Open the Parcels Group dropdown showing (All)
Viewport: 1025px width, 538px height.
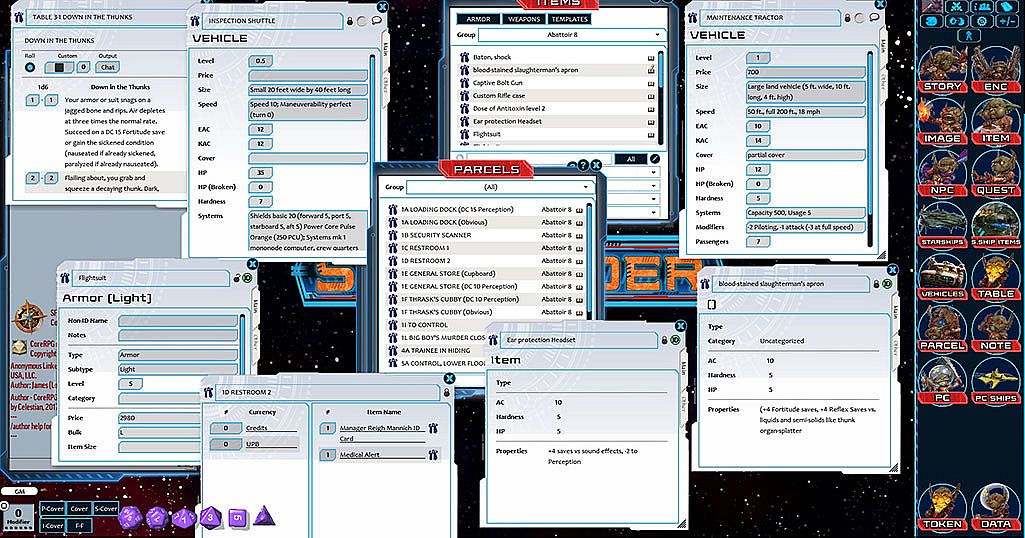pyautogui.click(x=499, y=187)
